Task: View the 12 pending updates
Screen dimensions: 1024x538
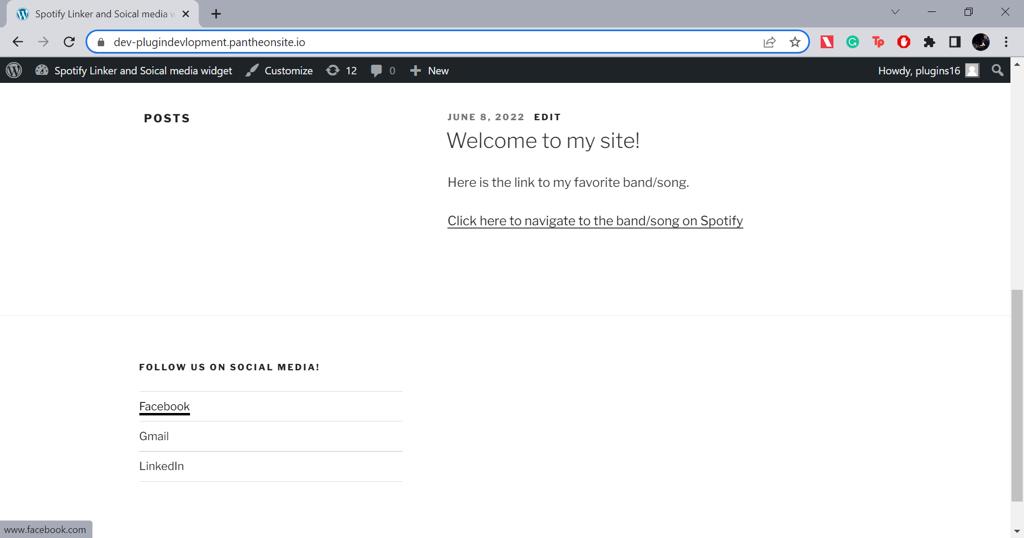Action: click(342, 70)
